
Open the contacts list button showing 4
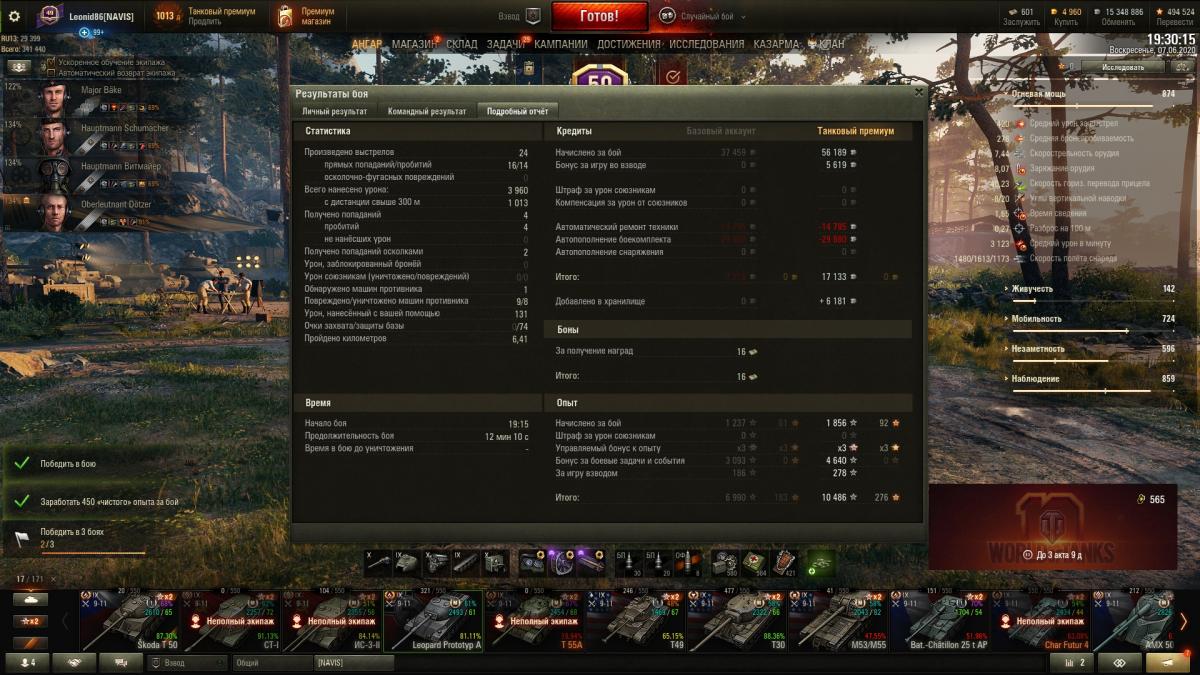tap(27, 662)
